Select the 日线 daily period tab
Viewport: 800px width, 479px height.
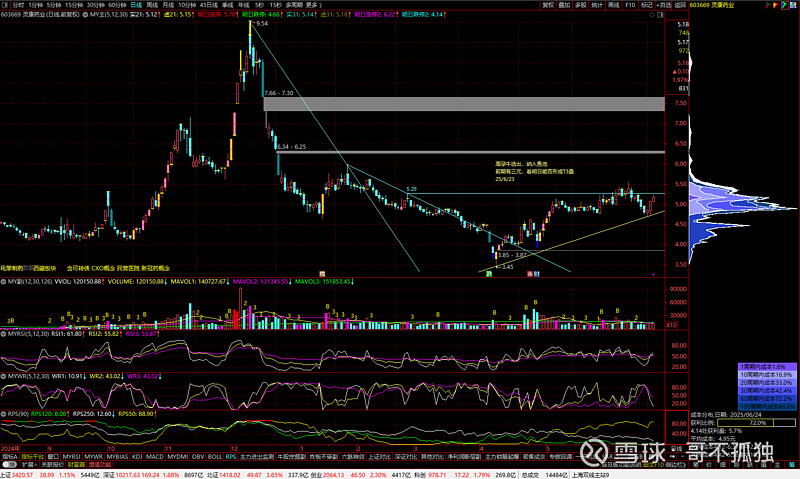coord(136,5)
